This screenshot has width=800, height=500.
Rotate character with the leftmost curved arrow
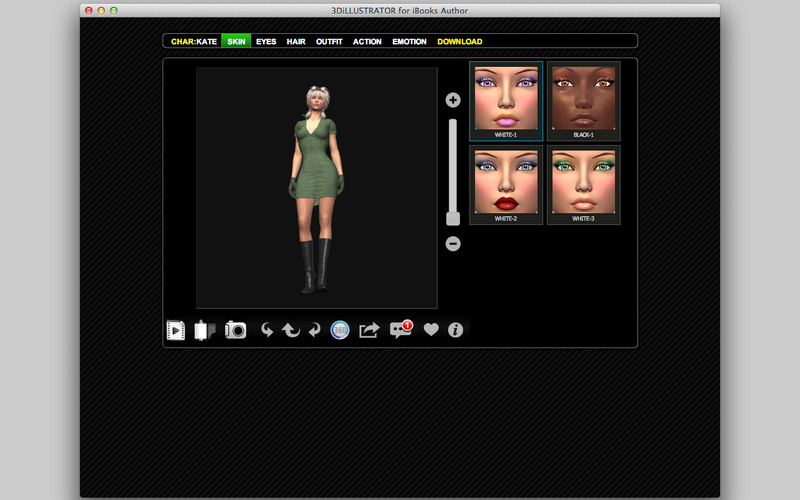coord(267,330)
